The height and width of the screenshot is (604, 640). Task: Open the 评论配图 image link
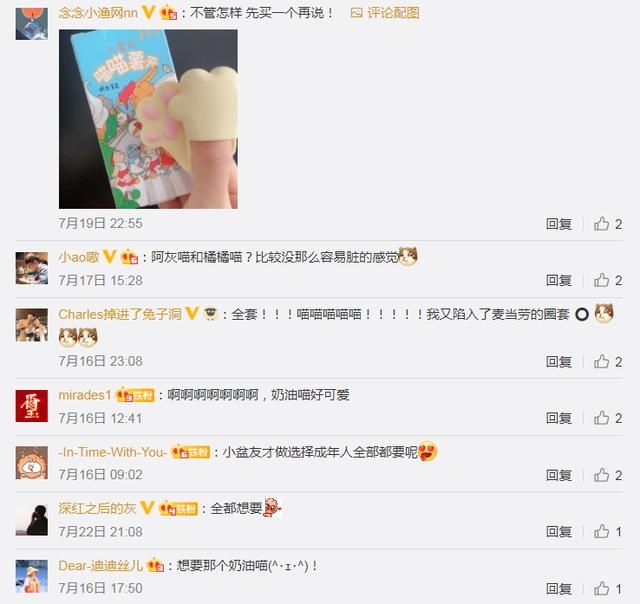pyautogui.click(x=385, y=13)
